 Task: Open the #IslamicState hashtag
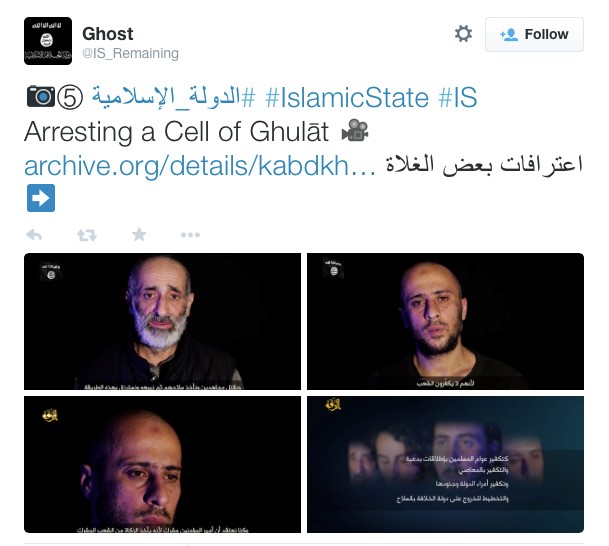click(x=347, y=97)
